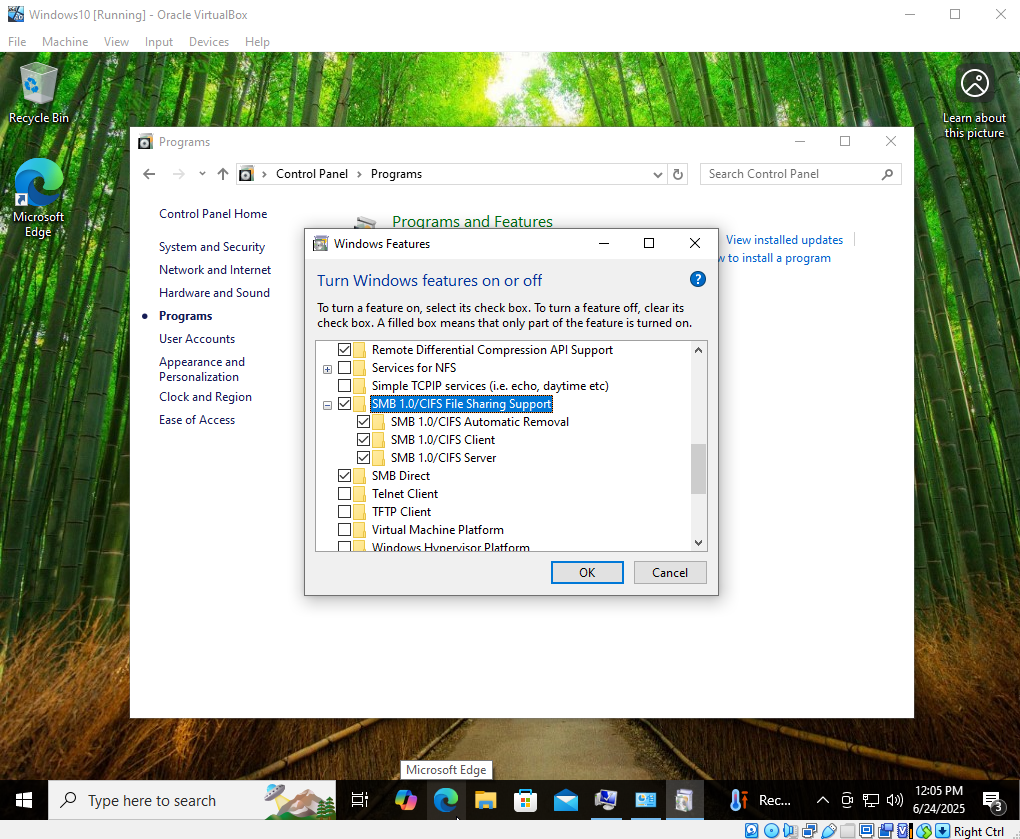1020x839 pixels.
Task: Open Network and Internet category
Action: pyautogui.click(x=215, y=270)
